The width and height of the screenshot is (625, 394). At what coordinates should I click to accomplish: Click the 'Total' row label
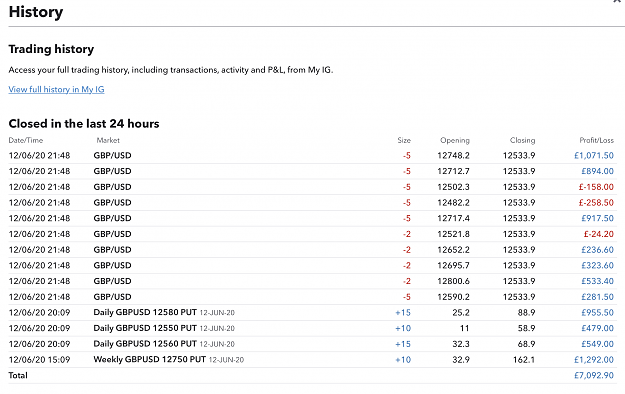pyautogui.click(x=18, y=375)
